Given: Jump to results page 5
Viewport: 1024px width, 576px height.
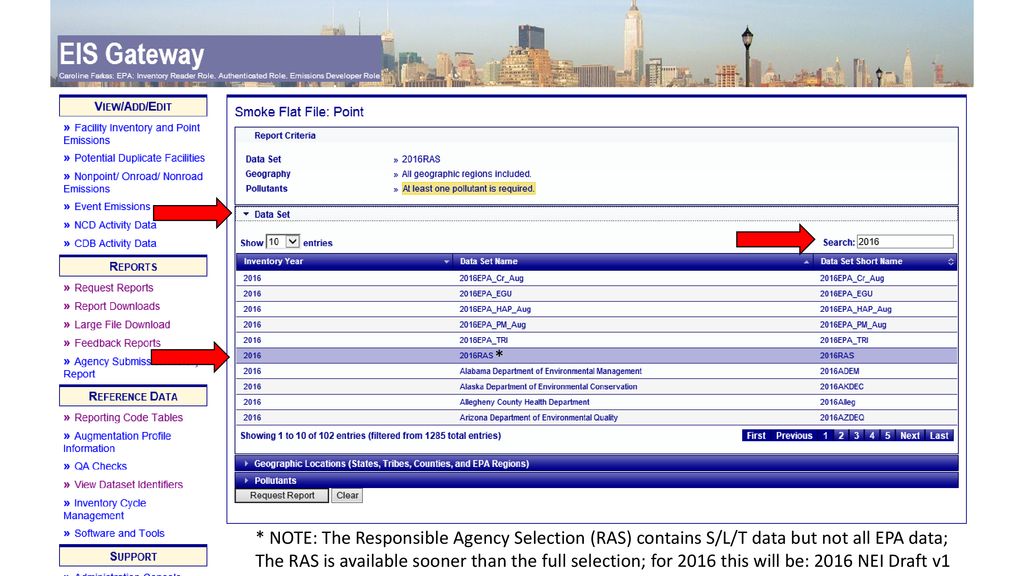Looking at the screenshot, I should [x=888, y=436].
